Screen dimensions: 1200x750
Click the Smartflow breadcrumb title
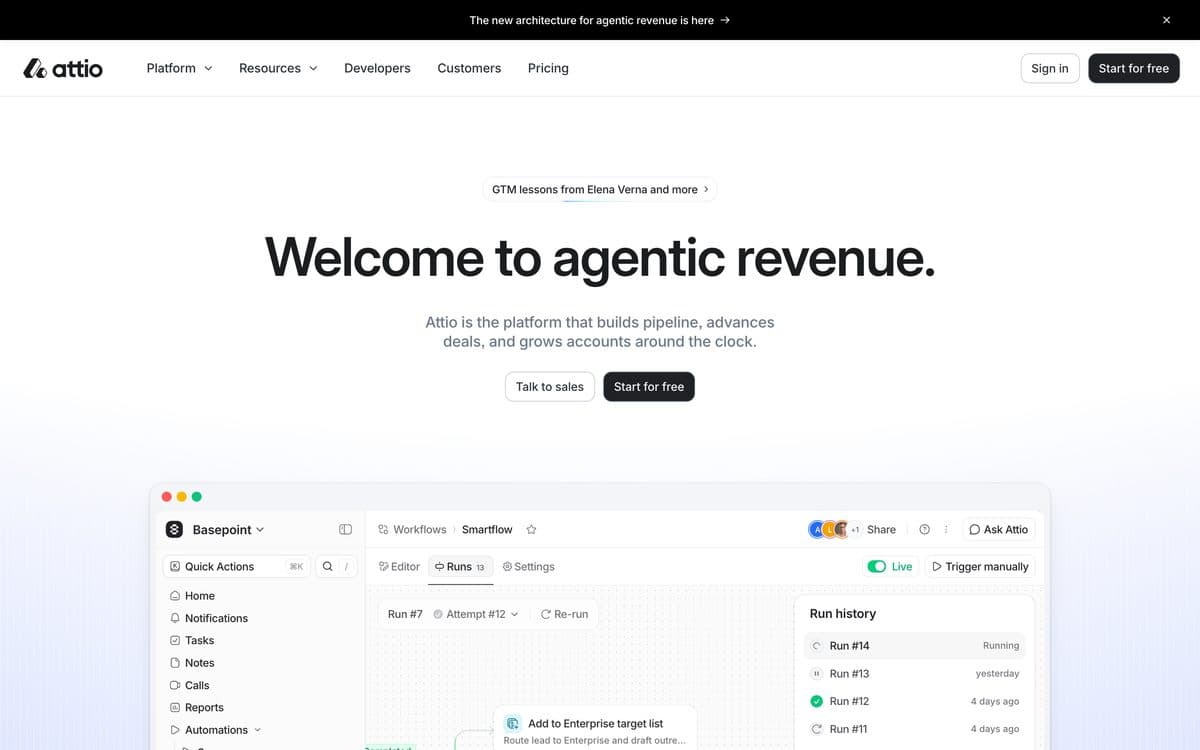click(x=487, y=530)
